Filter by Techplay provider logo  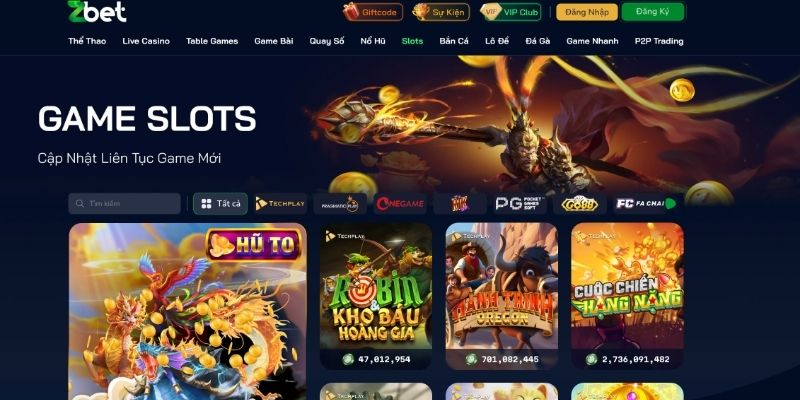[x=280, y=204]
